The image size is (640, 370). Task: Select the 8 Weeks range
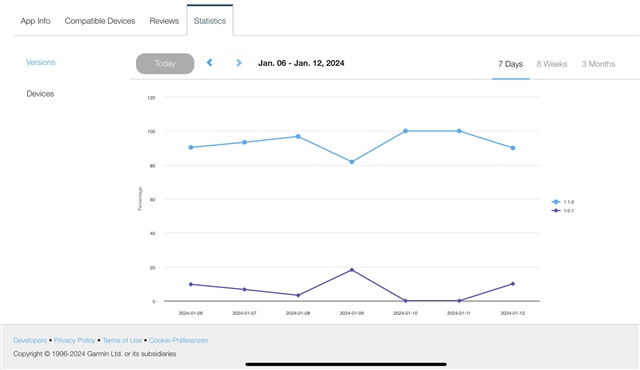552,64
